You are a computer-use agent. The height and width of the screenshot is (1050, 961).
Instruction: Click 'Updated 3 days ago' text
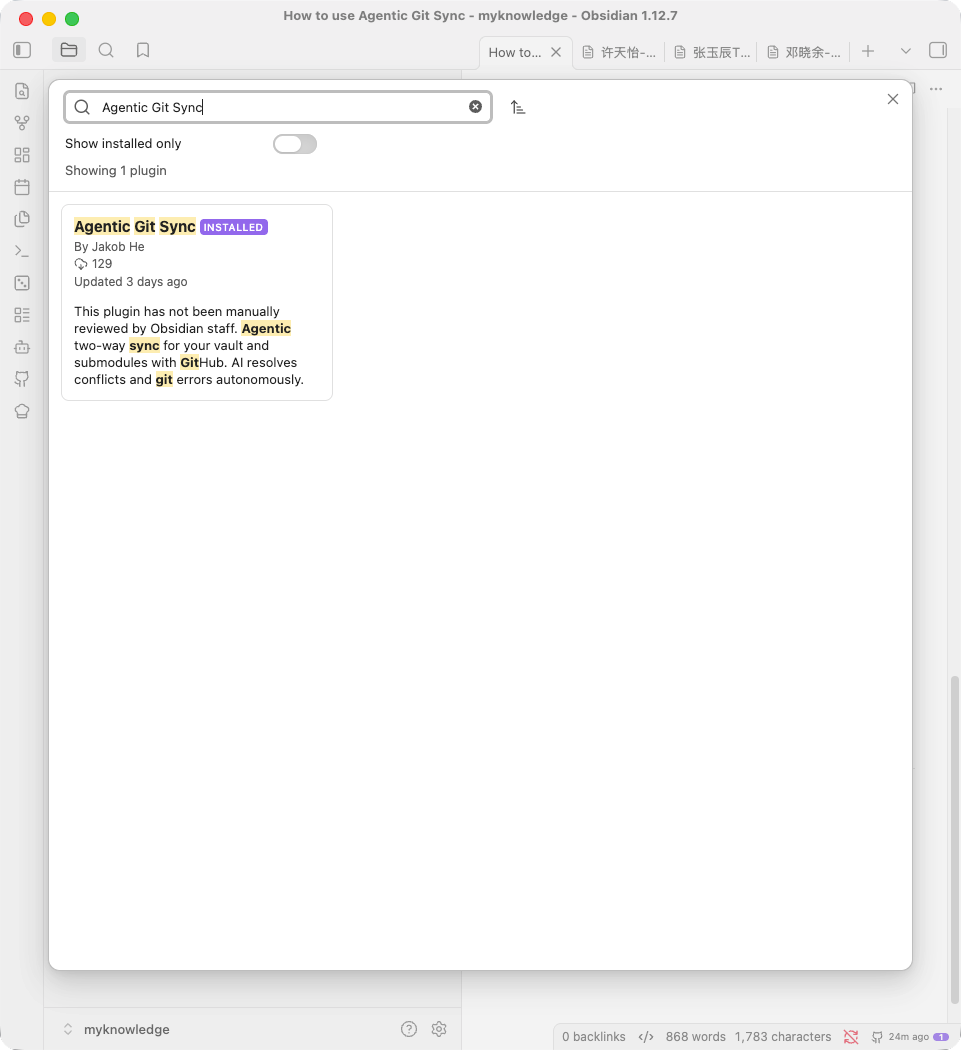[131, 282]
